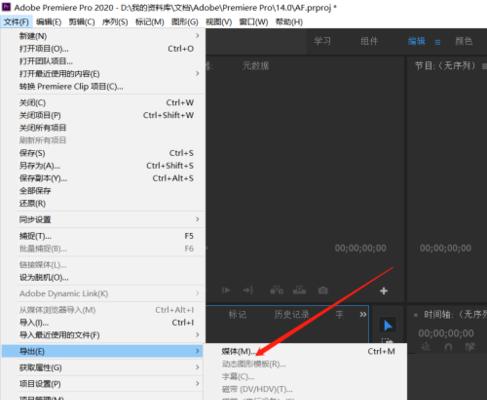Open the 视图(V) menu
This screenshot has height=400, width=487.
coord(219,22)
